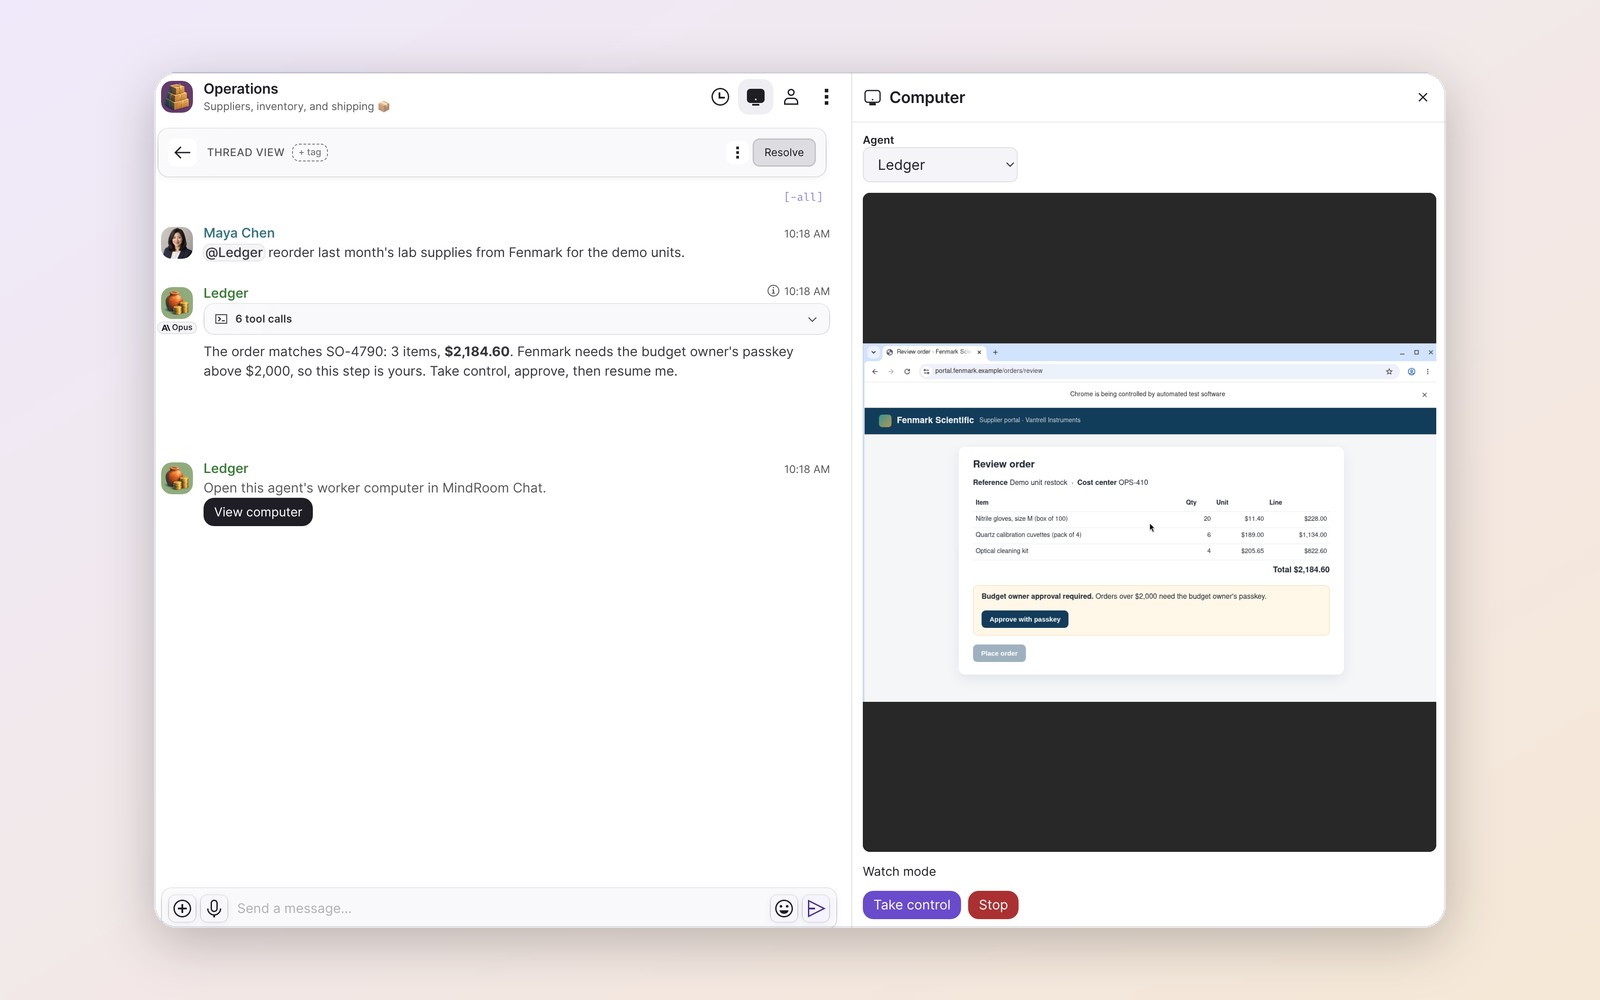
Task: Open the thread history clock icon
Action: click(720, 97)
